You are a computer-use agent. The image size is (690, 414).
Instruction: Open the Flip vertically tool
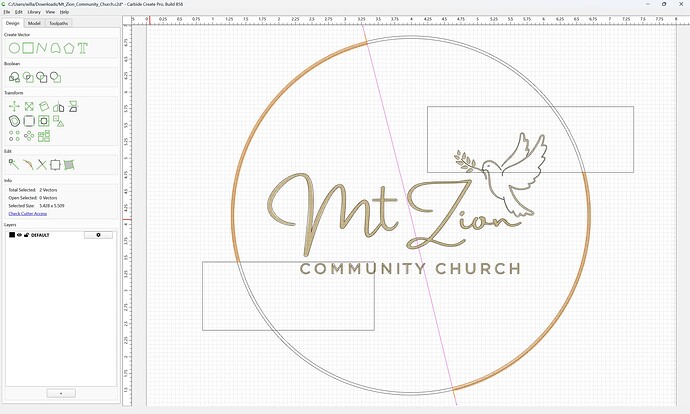pos(73,106)
